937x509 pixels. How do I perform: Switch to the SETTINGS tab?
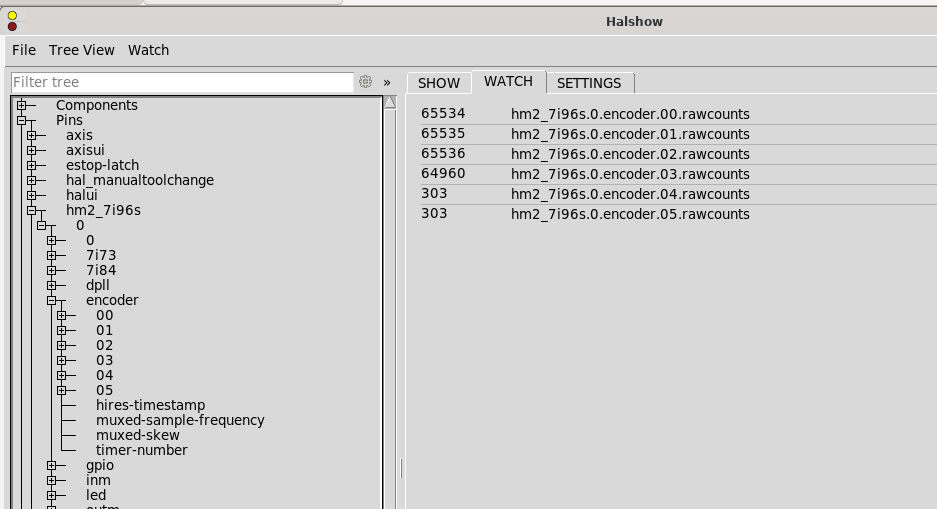coord(589,83)
